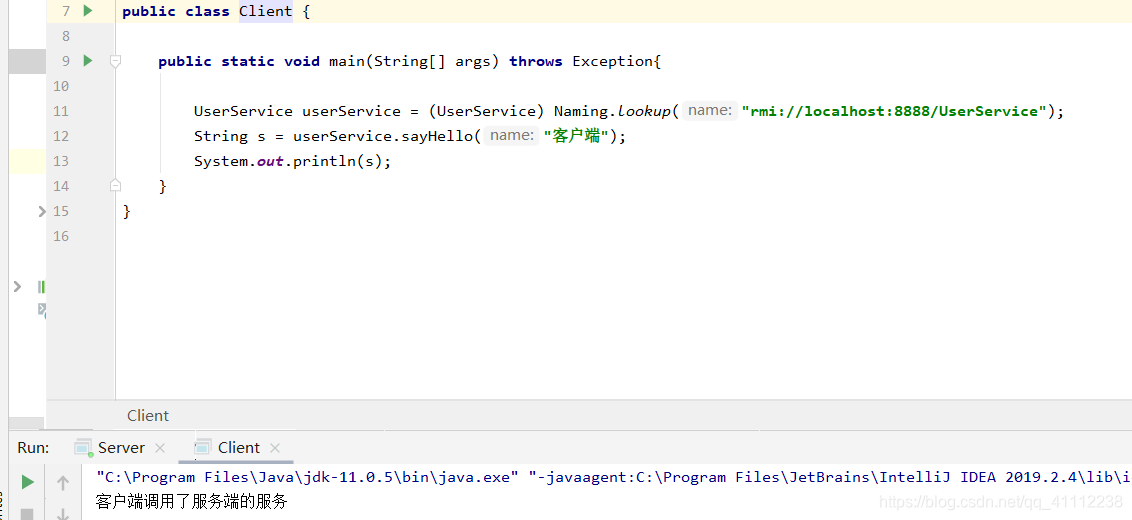
Task: Expand the chevron beside line 15
Action: coord(41,211)
